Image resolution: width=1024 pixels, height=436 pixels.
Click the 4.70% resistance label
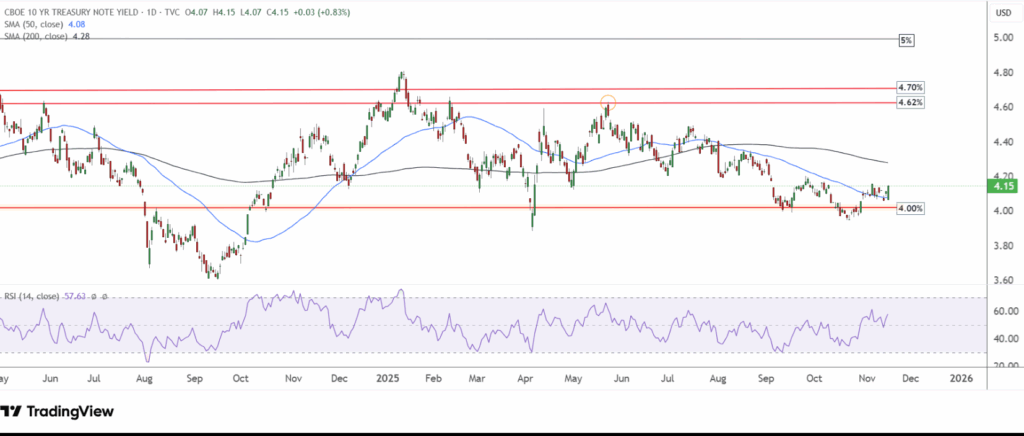910,88
